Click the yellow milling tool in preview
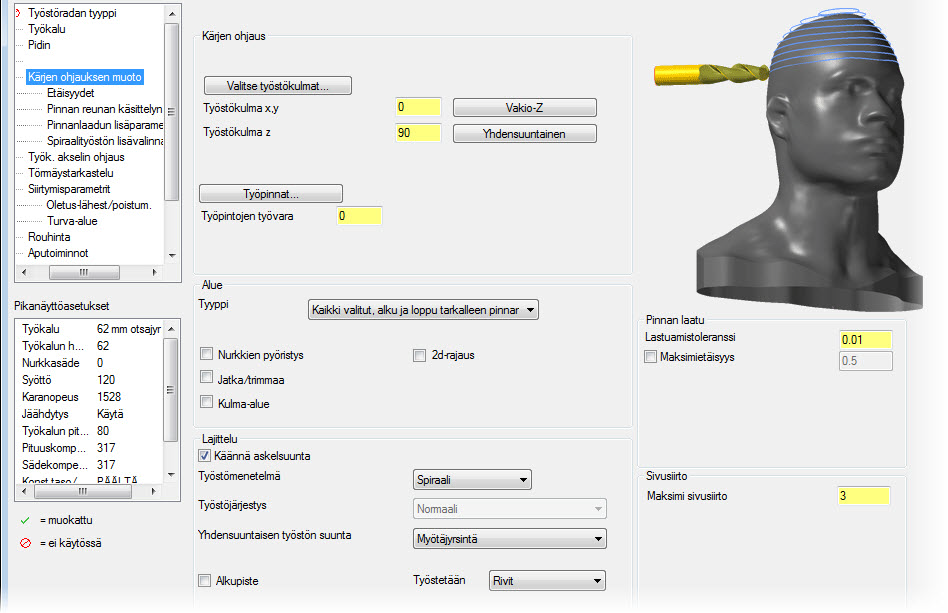948x613 pixels. tap(711, 74)
